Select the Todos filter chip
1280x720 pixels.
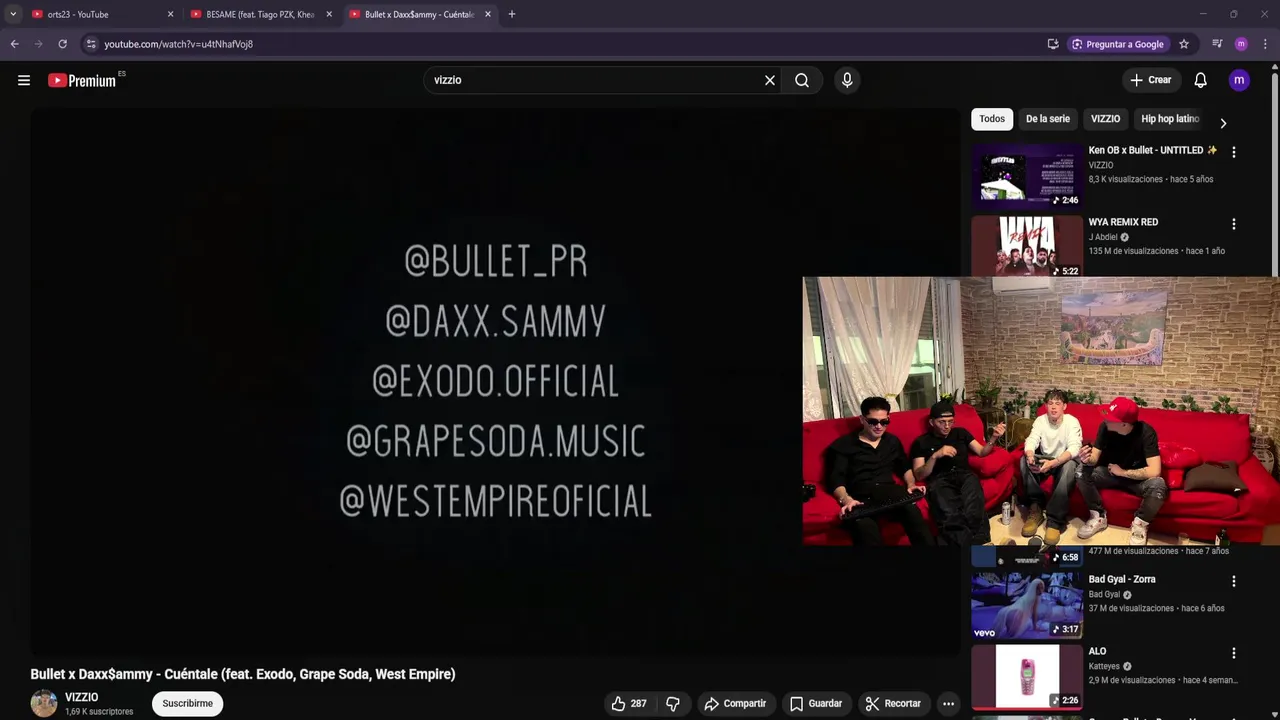tap(992, 119)
